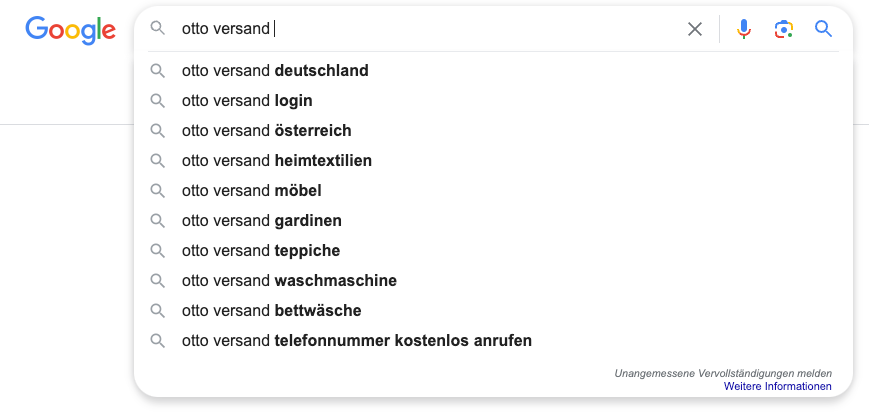Click the magnifier icon beside 'otto versand möbel'
This screenshot has width=869, height=413.
(157, 191)
